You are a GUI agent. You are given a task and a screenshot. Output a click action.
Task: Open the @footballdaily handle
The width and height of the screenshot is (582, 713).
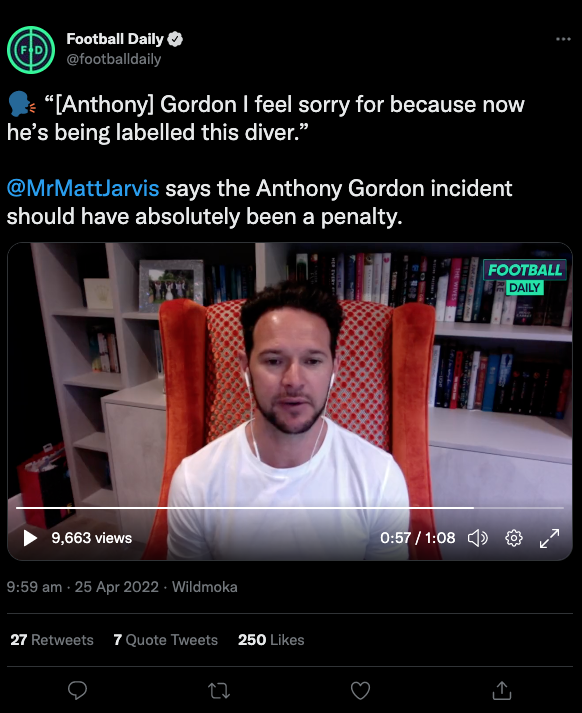click(x=114, y=59)
